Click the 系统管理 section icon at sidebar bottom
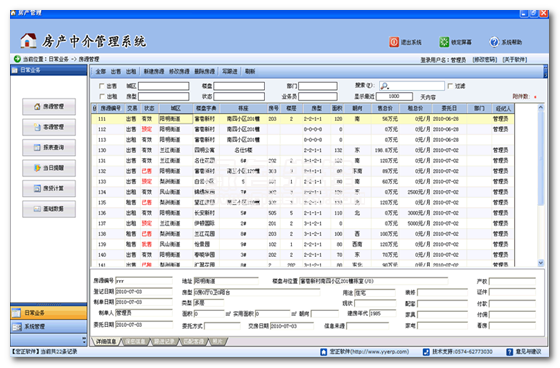The width and height of the screenshot is (560, 368). [x=17, y=327]
